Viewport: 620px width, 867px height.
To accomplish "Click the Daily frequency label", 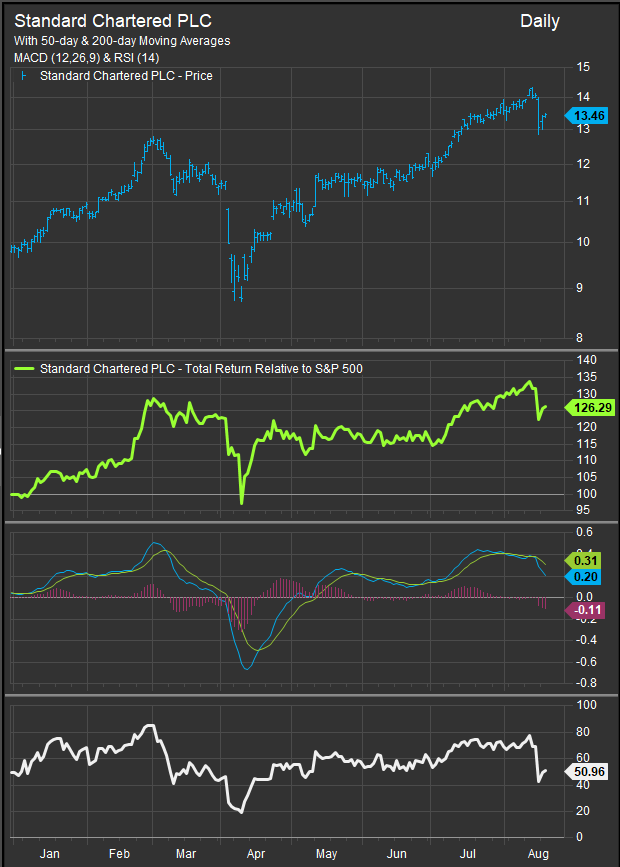I will (540, 21).
